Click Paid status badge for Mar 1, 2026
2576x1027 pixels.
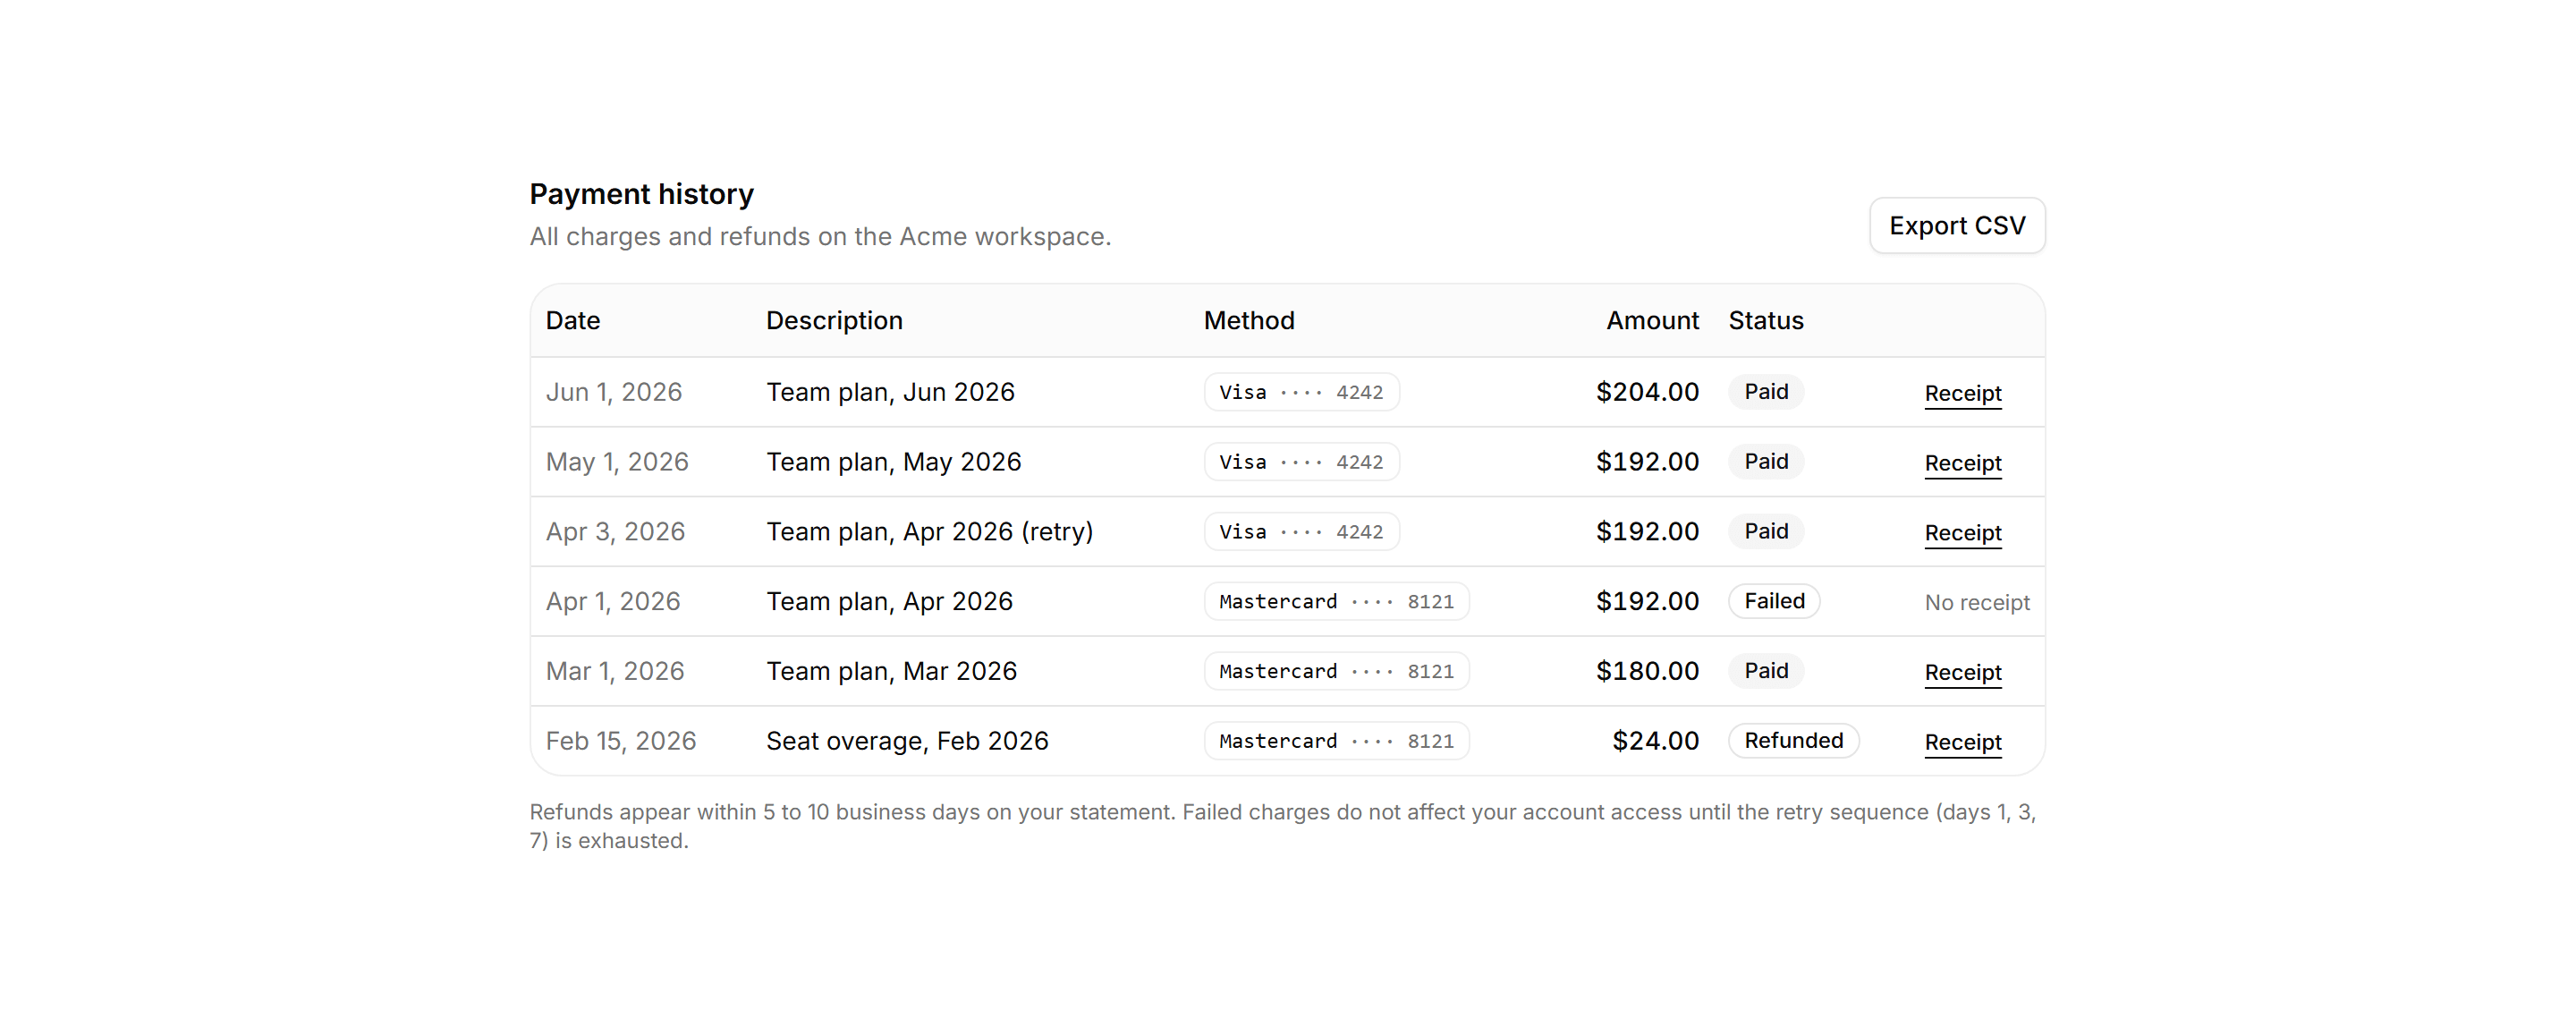tap(1766, 671)
